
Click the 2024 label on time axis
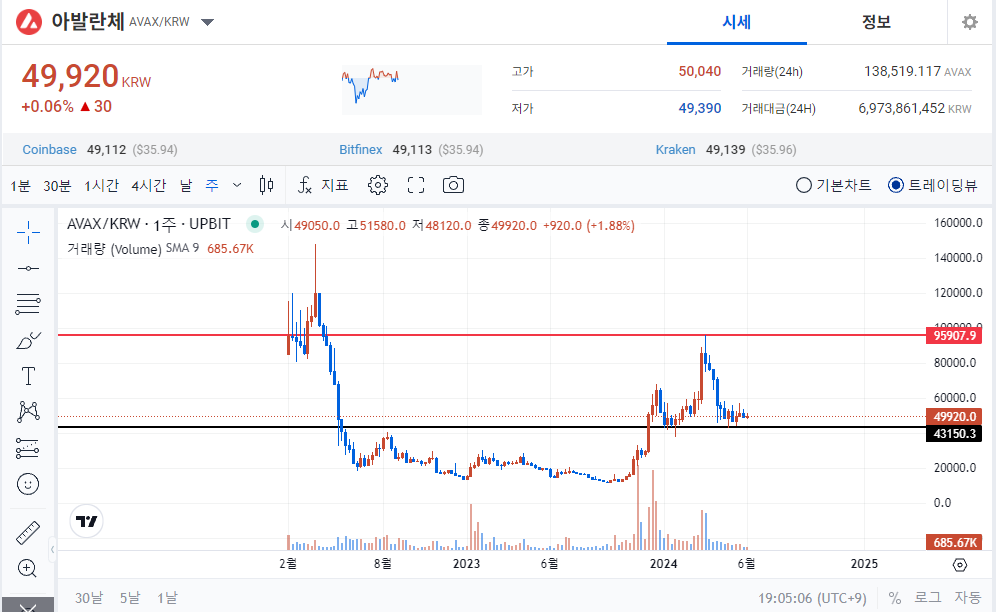[663, 564]
